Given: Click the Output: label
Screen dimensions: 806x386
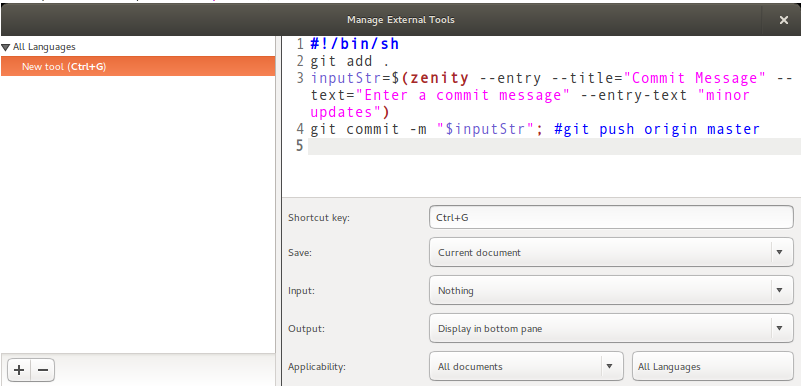Looking at the screenshot, I should pos(306,328).
